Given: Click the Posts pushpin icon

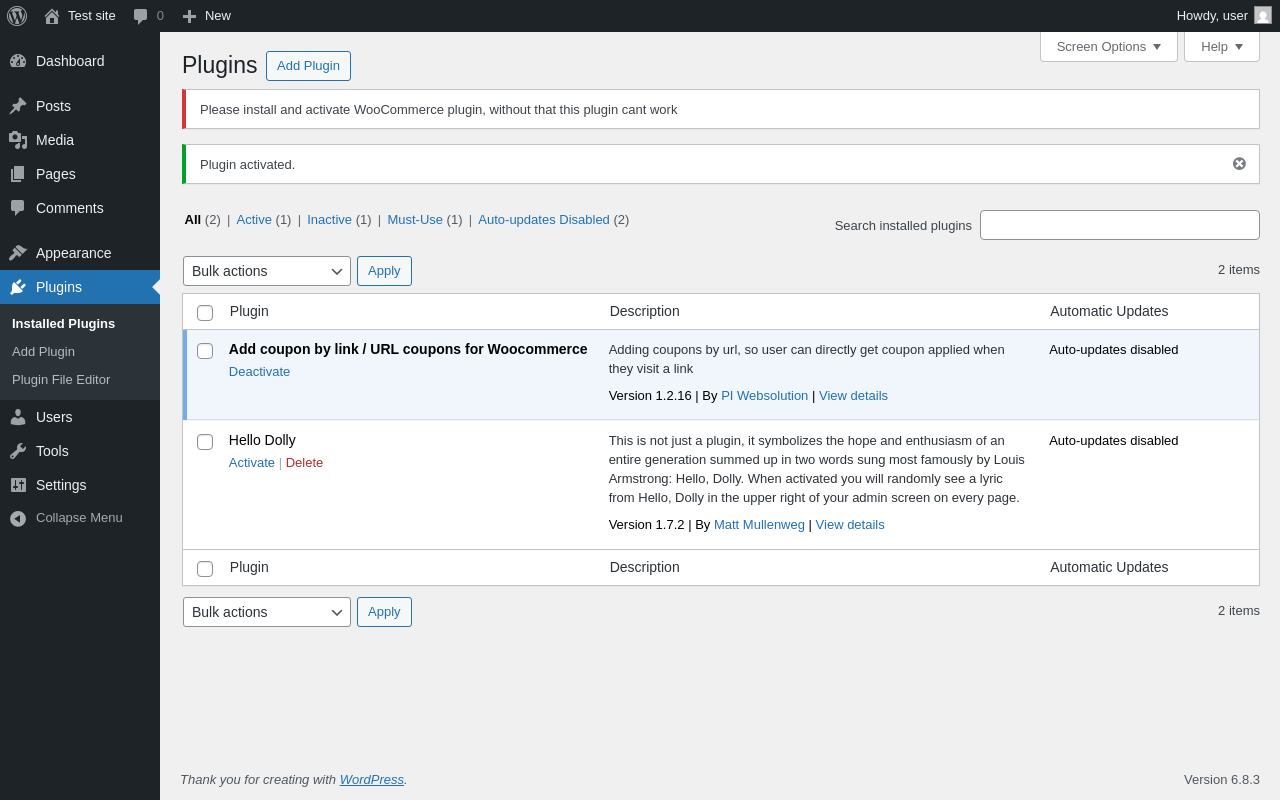Looking at the screenshot, I should (x=18, y=106).
